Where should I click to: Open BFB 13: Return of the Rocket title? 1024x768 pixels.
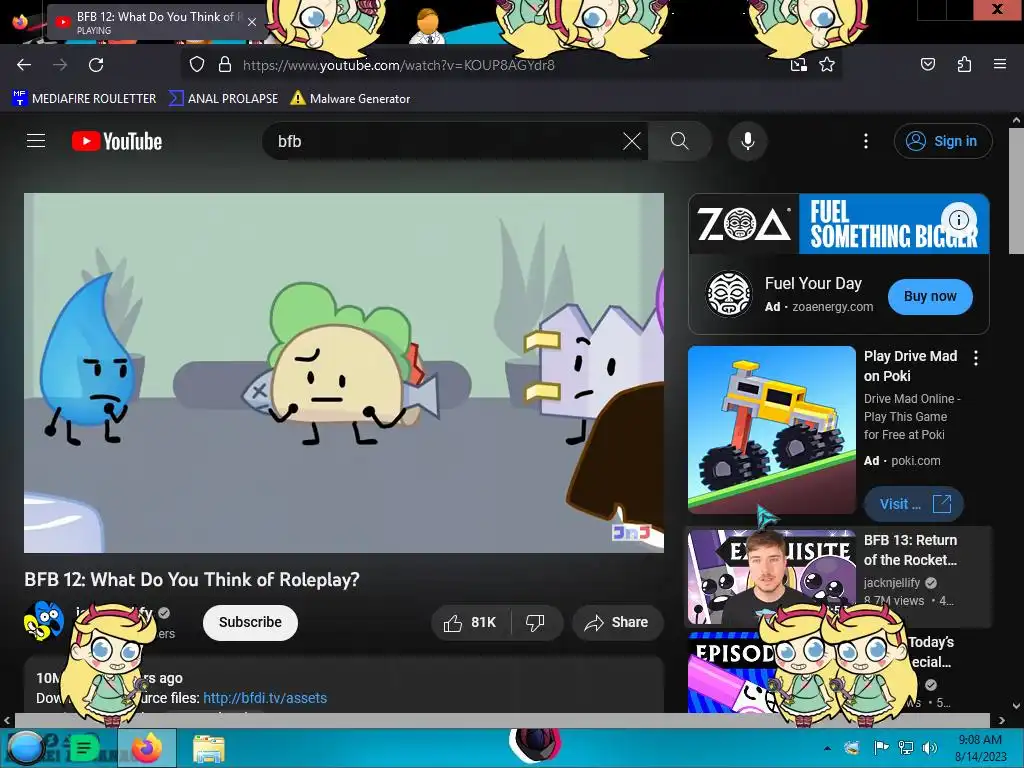910,550
